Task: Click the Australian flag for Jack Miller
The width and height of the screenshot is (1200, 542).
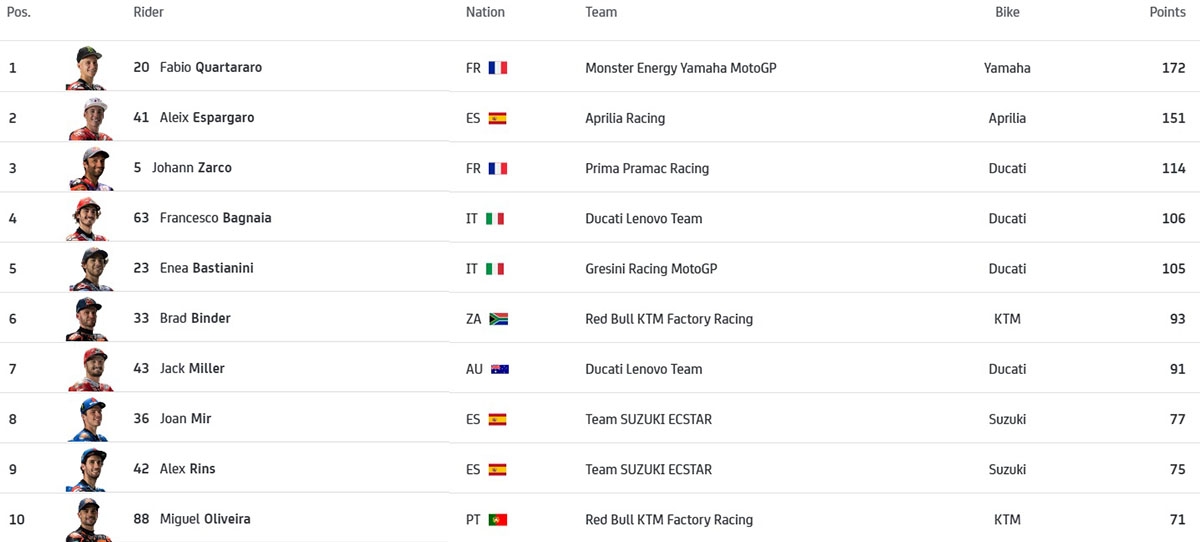Action: 500,369
